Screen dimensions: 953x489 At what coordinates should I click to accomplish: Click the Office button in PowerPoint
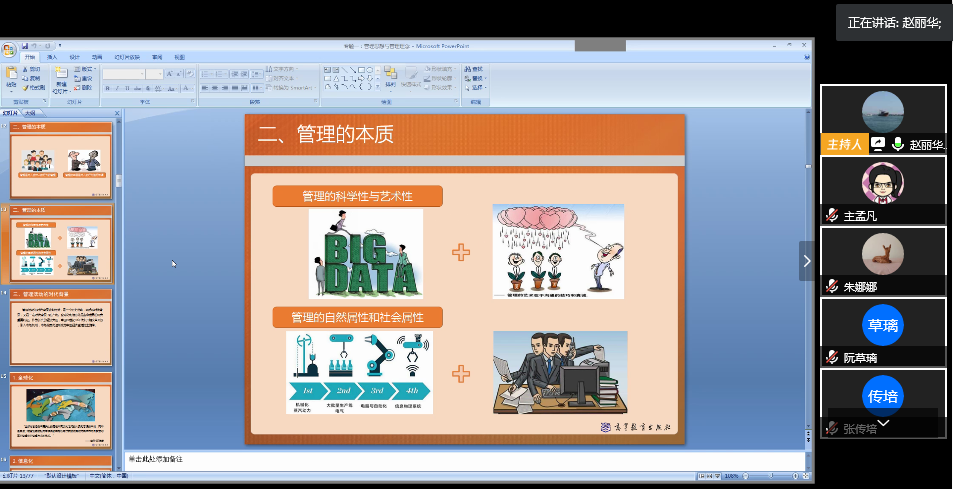tap(9, 47)
